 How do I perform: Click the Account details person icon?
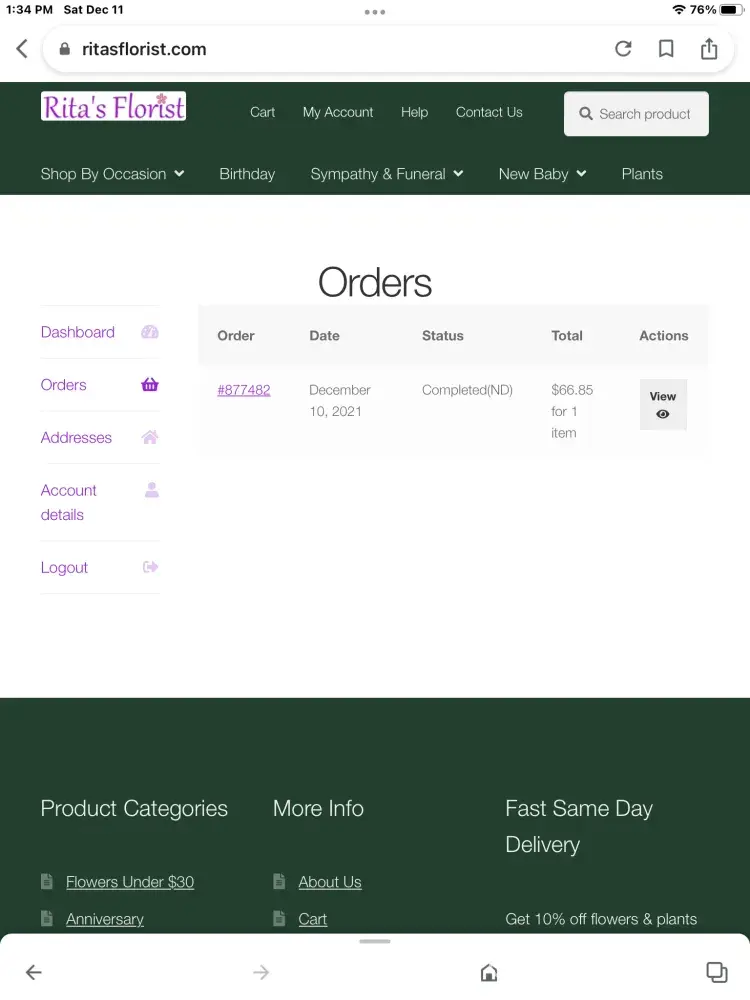tap(152, 490)
